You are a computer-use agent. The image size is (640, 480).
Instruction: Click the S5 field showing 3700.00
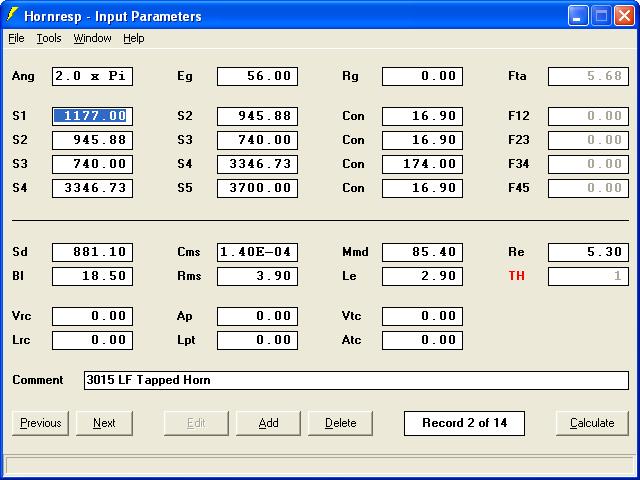point(258,188)
